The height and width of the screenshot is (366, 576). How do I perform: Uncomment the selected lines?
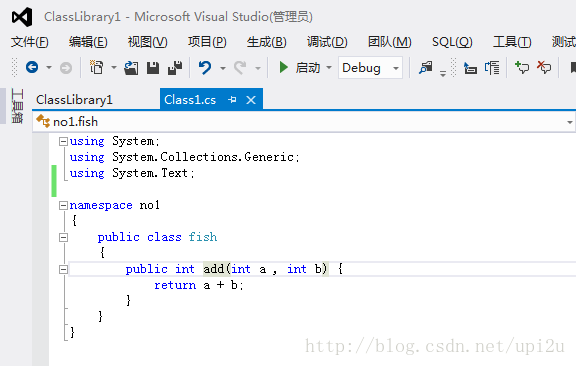click(544, 68)
